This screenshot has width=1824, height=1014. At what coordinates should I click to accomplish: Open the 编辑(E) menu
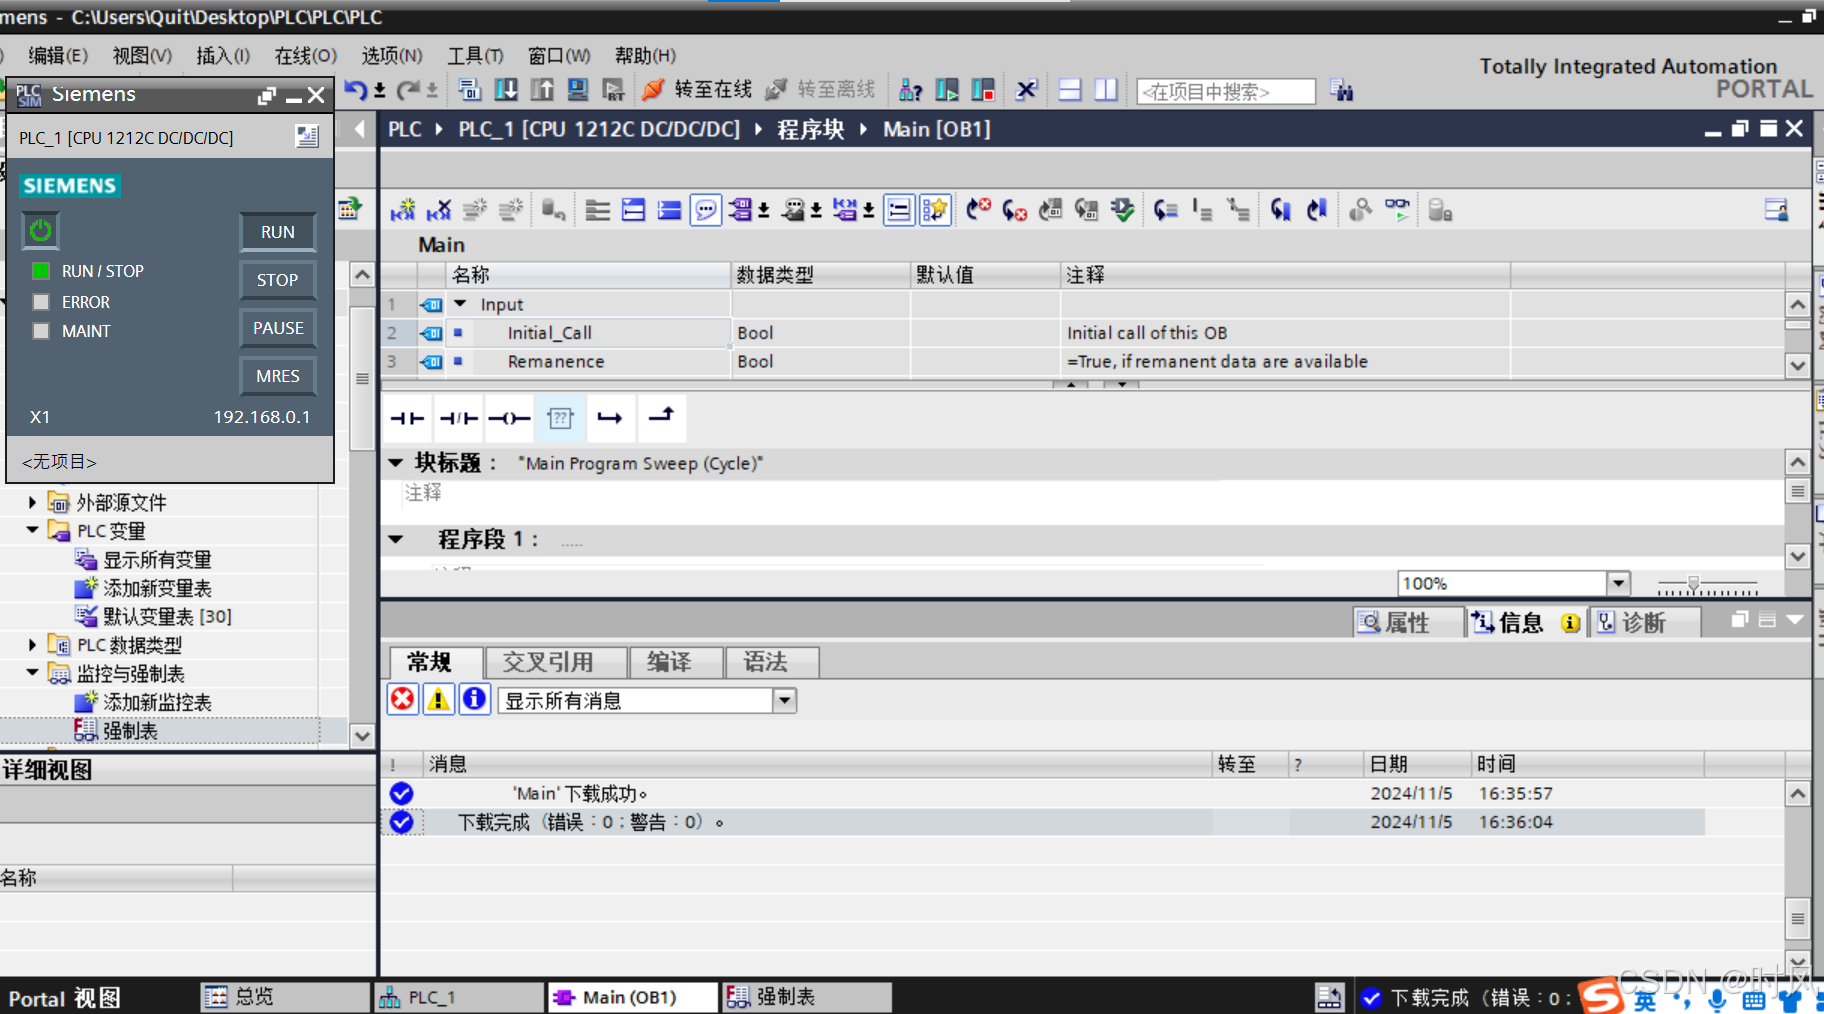[x=58, y=56]
